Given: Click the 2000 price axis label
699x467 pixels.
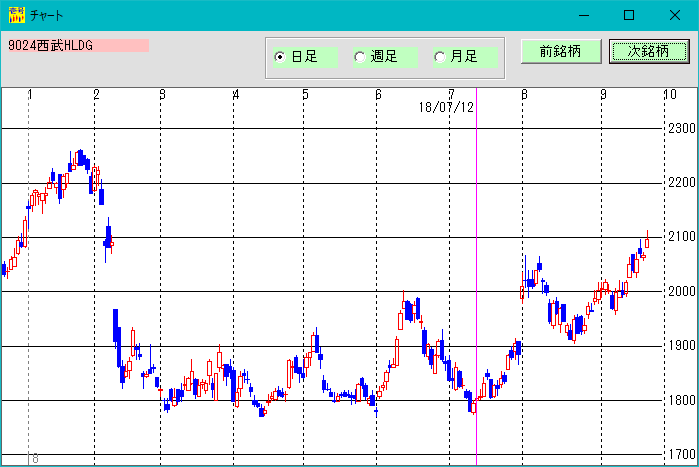Looking at the screenshot, I should pos(682,291).
